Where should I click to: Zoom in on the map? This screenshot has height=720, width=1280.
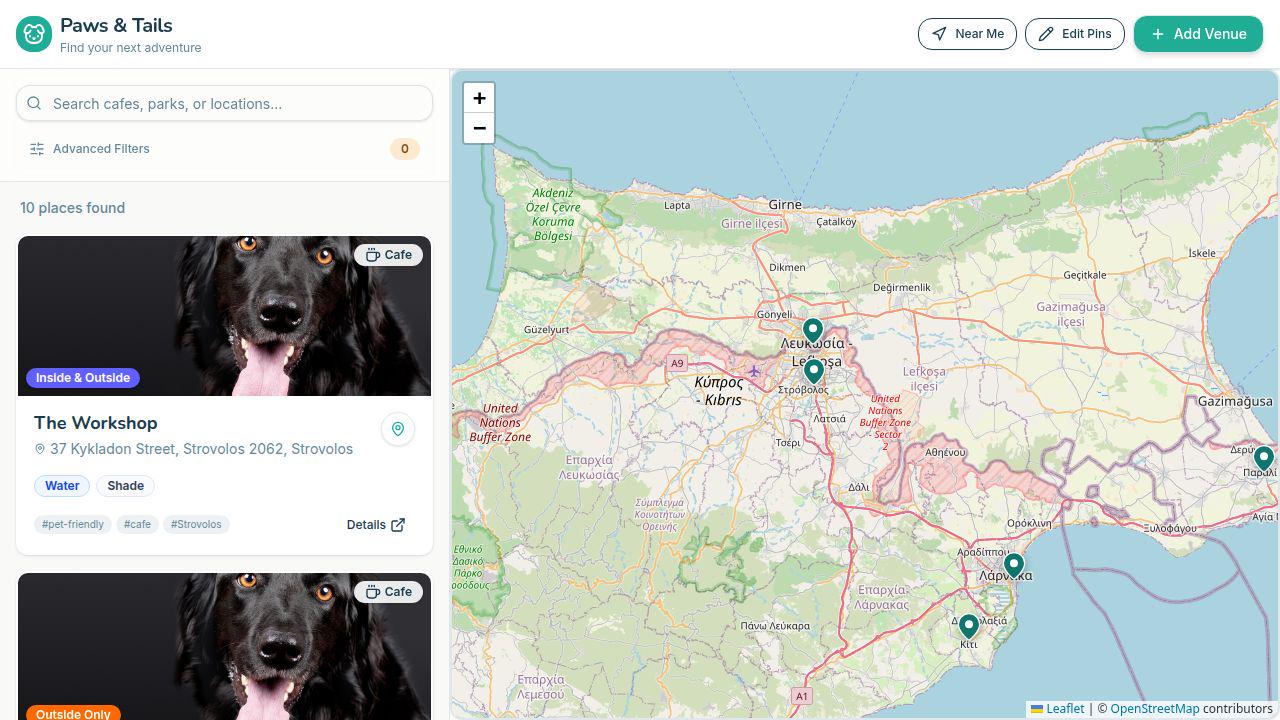tap(479, 98)
